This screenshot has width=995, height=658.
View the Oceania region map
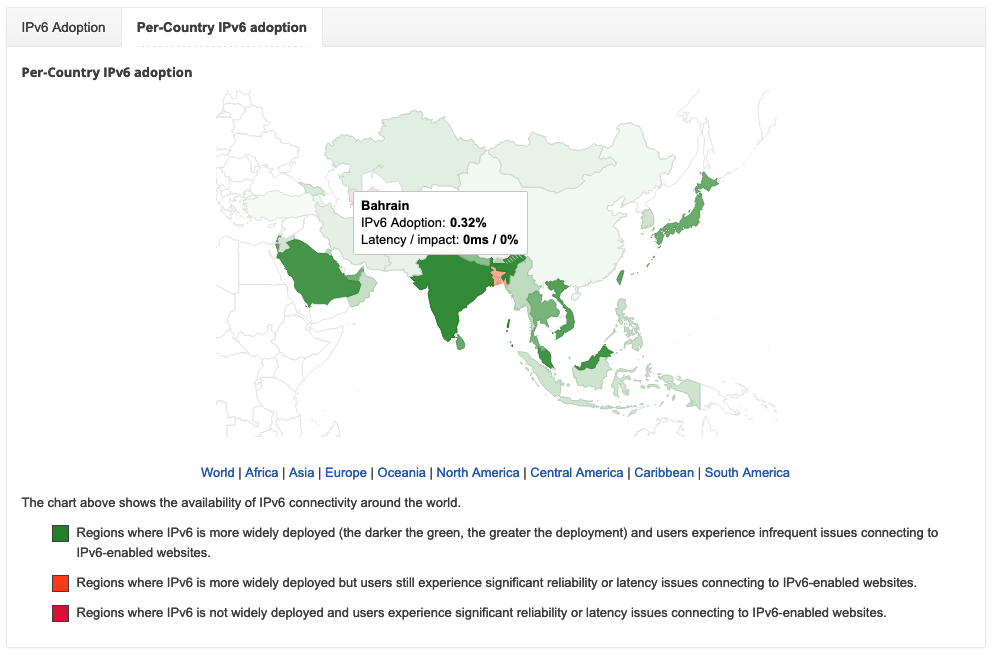(x=401, y=472)
